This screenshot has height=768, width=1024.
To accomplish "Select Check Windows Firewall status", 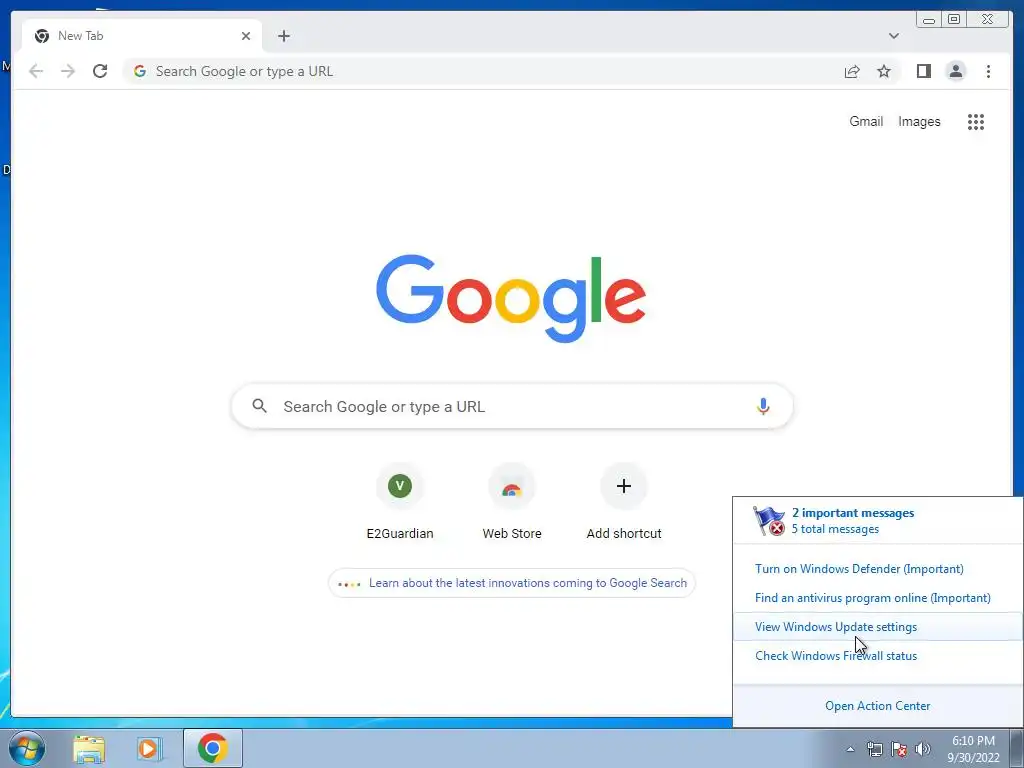I will coord(836,656).
